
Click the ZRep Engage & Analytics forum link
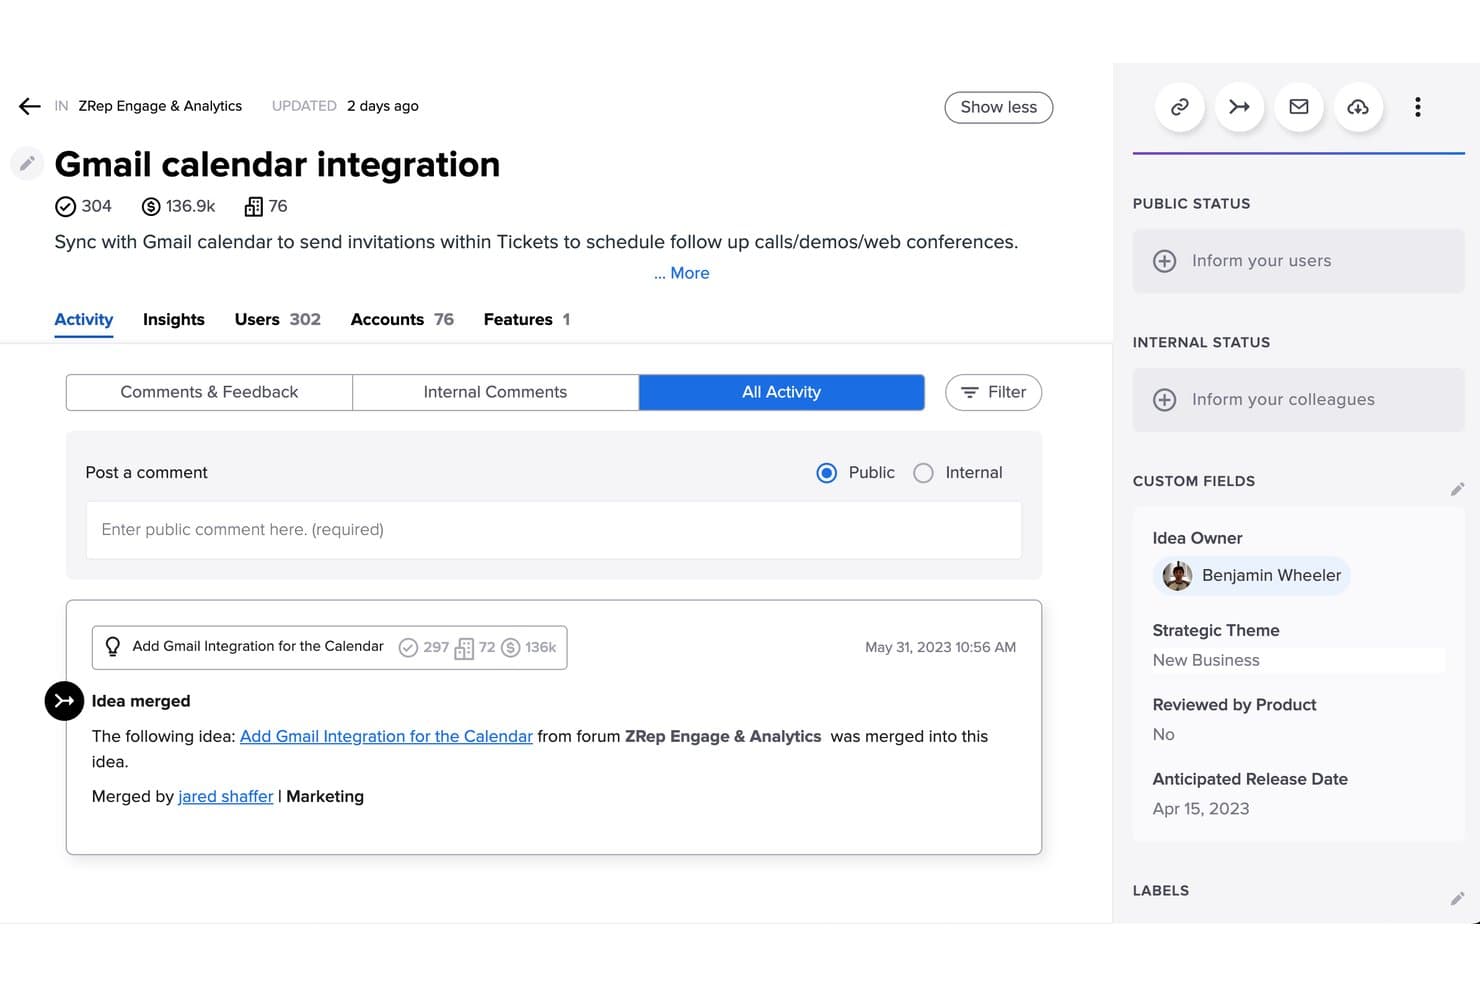160,106
